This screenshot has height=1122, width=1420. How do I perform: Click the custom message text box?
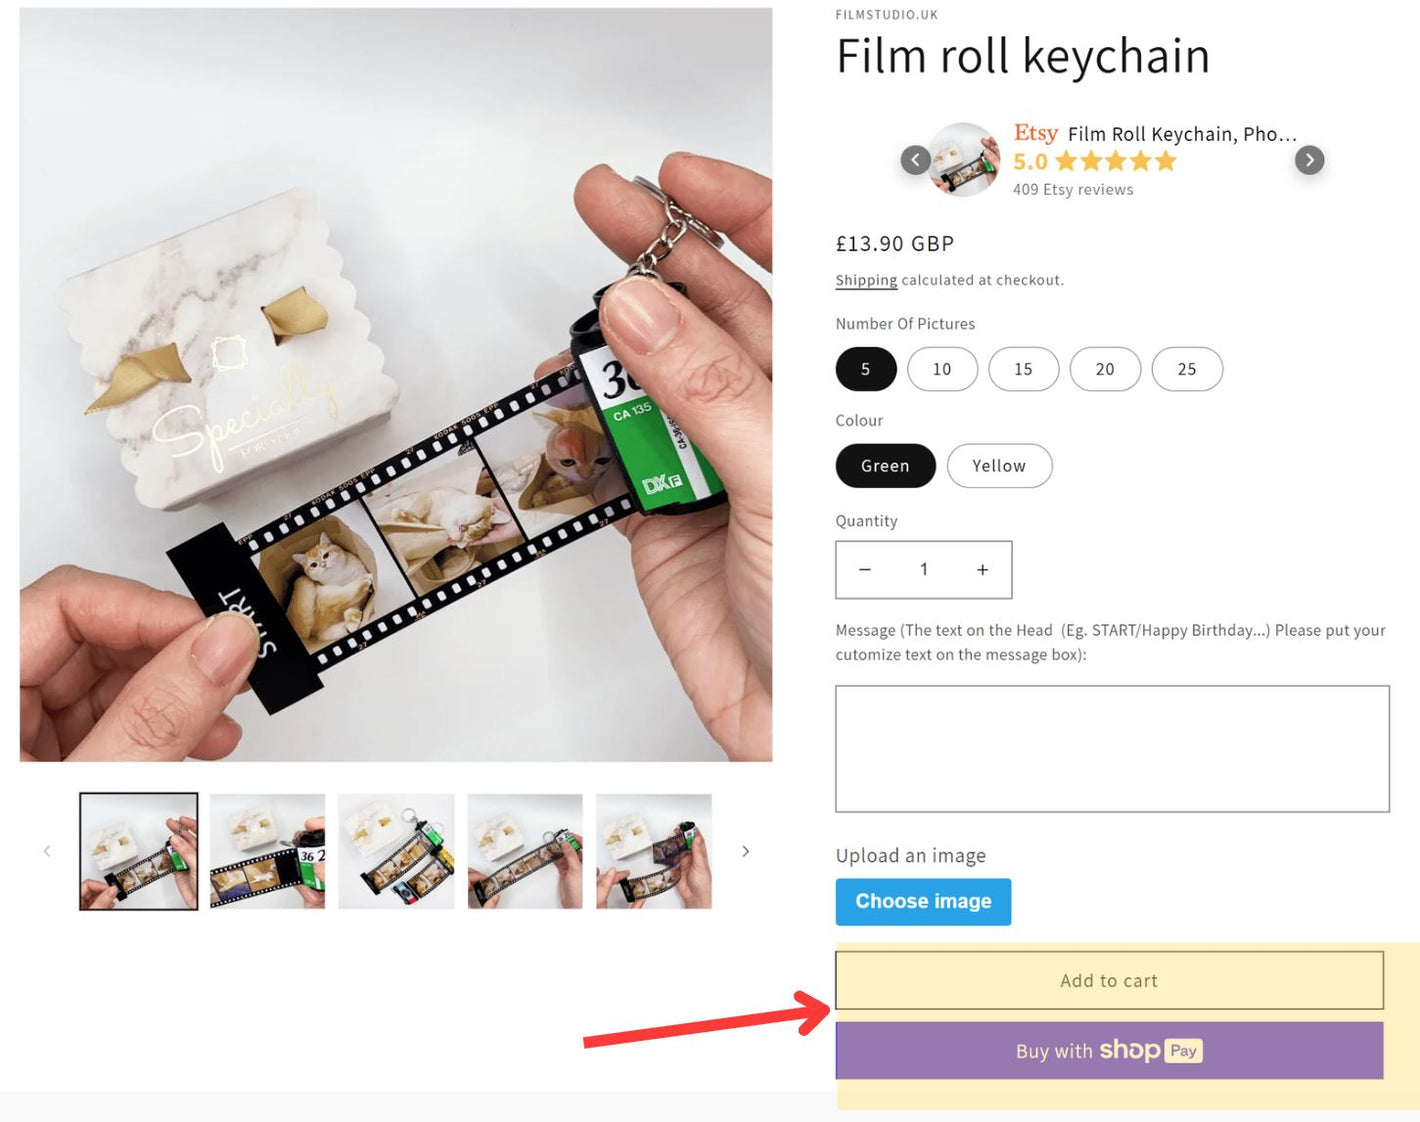[1112, 749]
